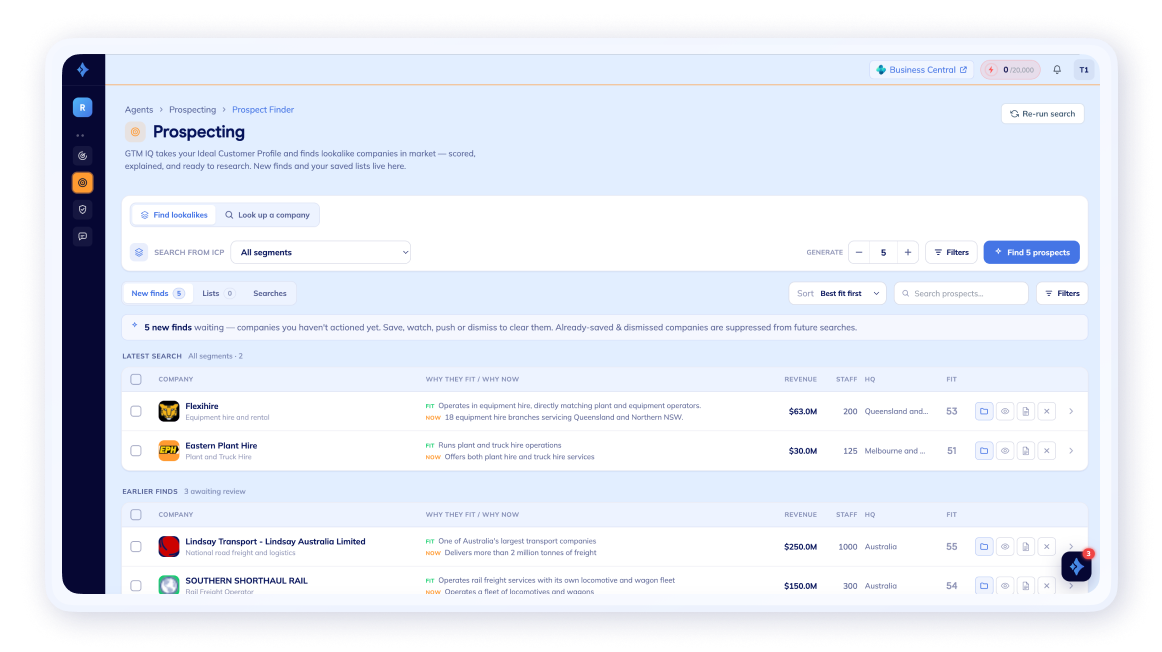1162x652 pixels.
Task: Expand Flexihire row with chevron arrow
Action: [x=1071, y=411]
